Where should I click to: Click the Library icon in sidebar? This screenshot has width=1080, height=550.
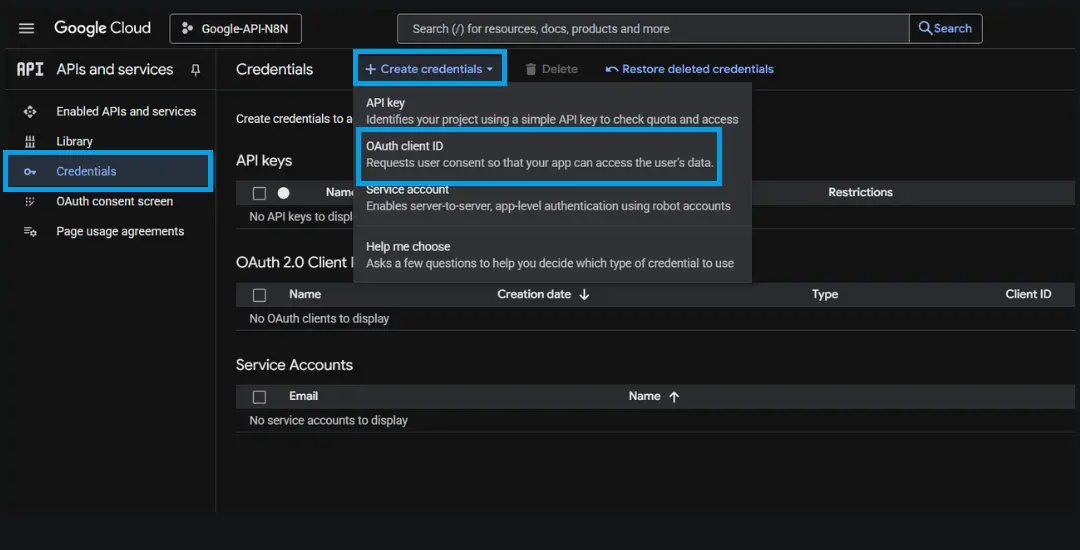pyautogui.click(x=30, y=142)
